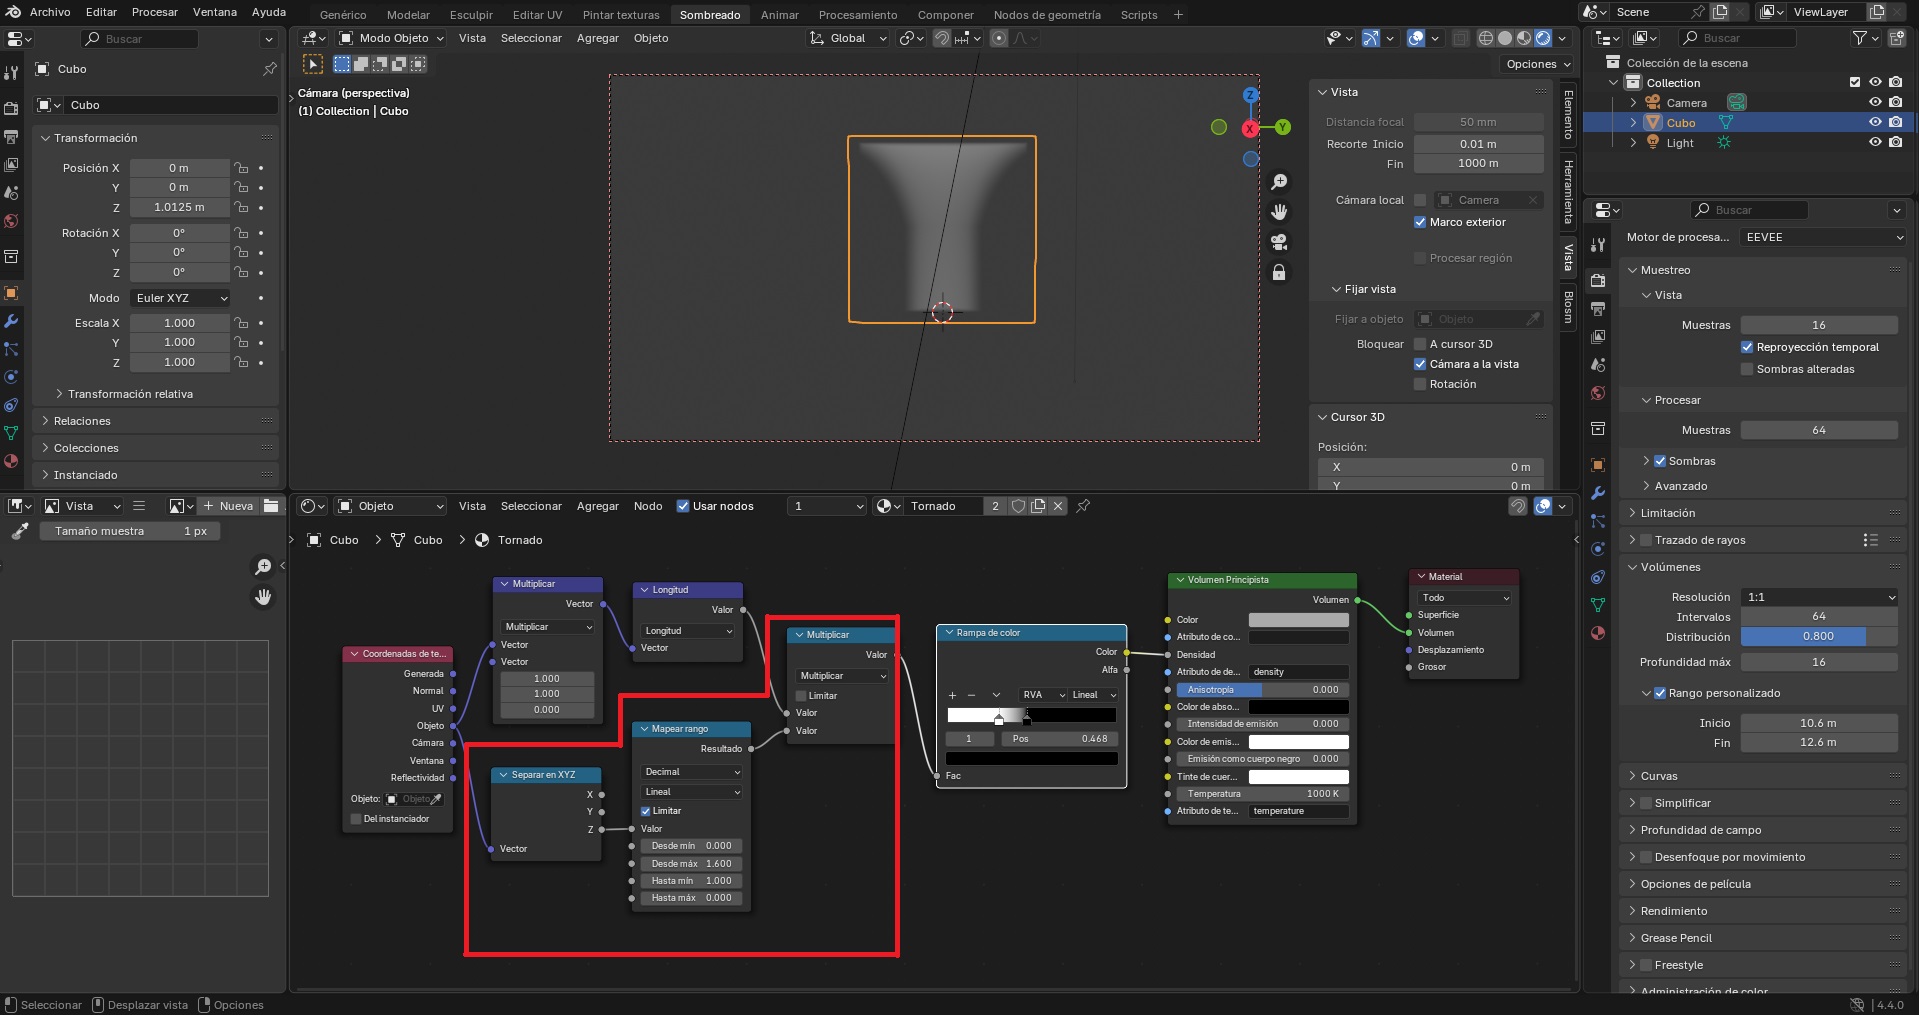Pin the Tornado material node tree

[1083, 506]
